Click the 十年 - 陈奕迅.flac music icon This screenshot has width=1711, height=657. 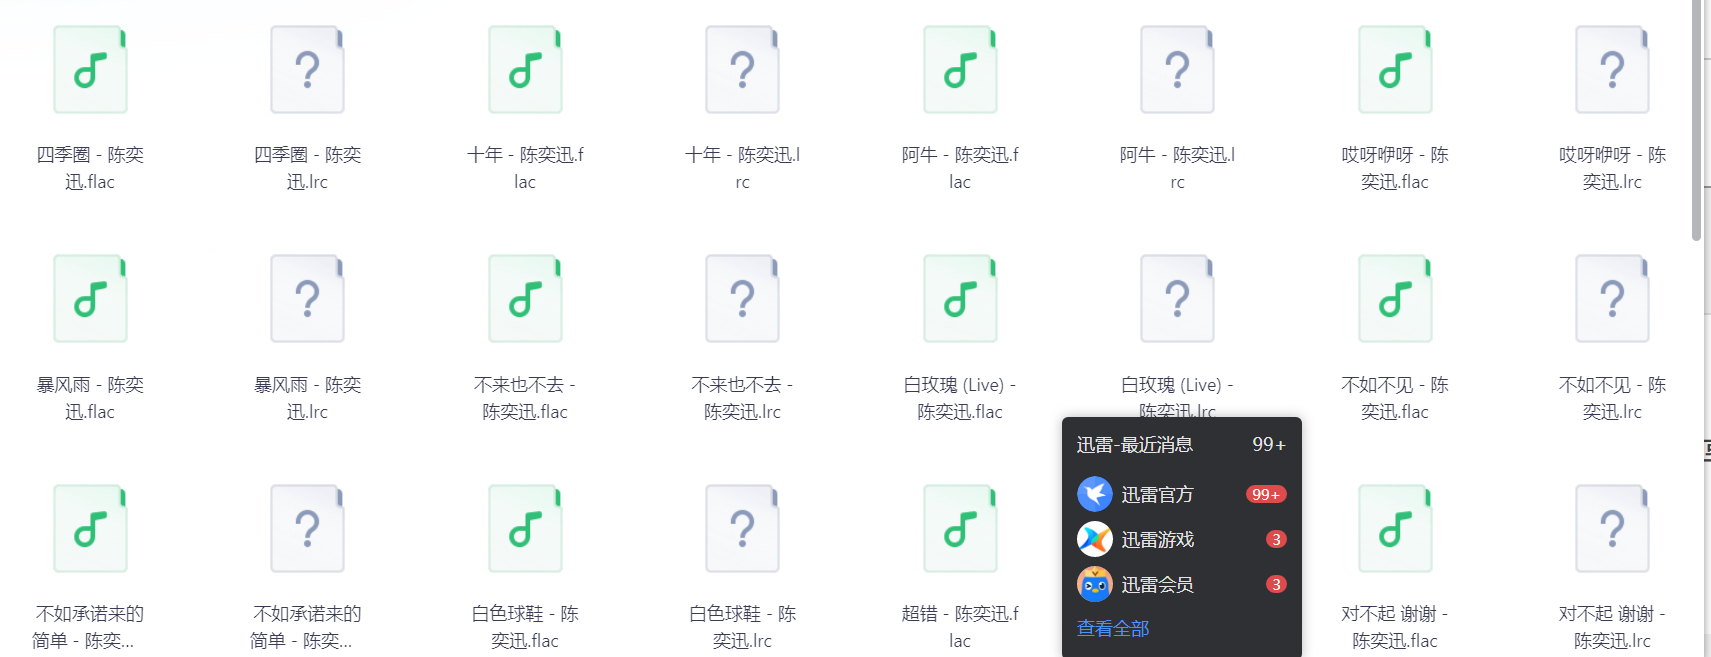(525, 70)
